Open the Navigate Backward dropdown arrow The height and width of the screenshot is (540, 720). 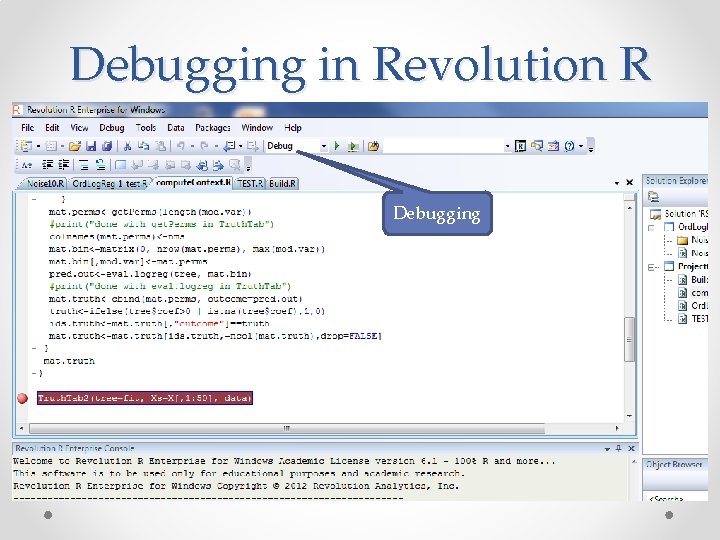pyautogui.click(x=240, y=147)
